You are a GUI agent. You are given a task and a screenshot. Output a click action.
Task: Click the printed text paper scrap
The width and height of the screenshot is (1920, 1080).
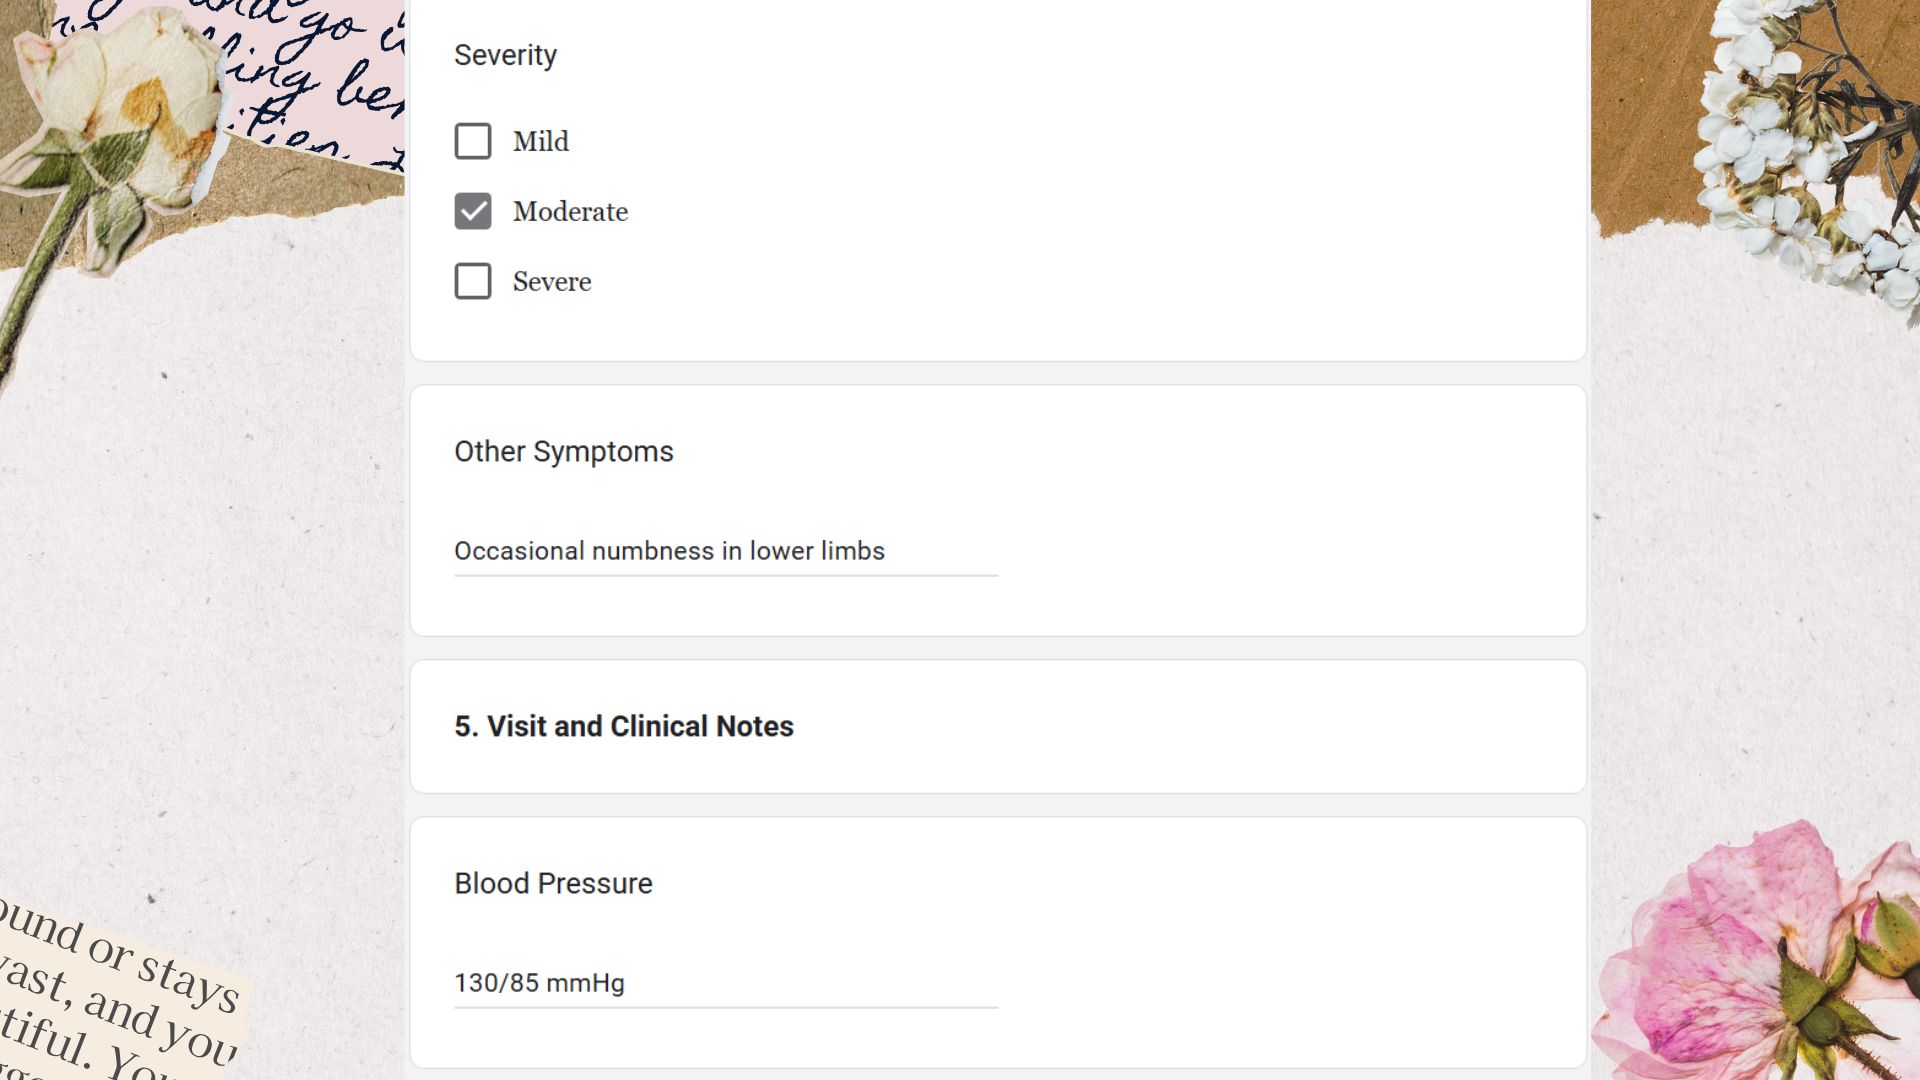pyautogui.click(x=115, y=990)
